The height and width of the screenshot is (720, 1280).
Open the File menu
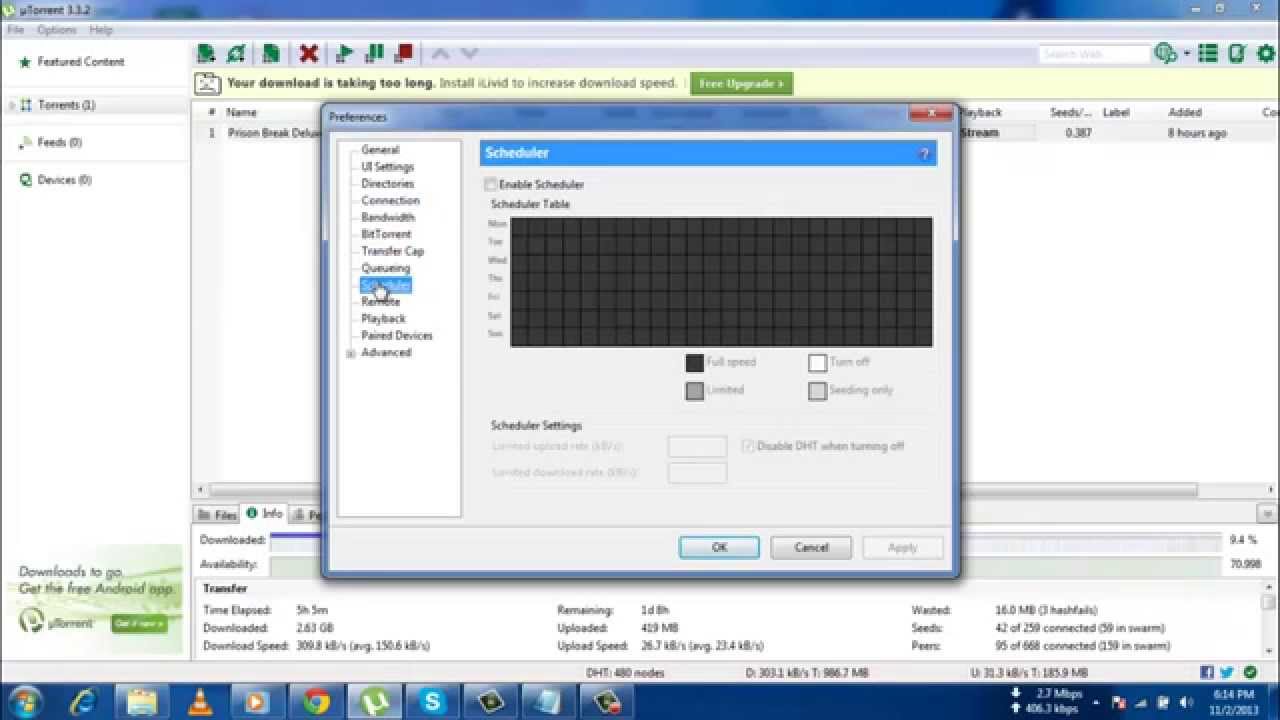[15, 30]
